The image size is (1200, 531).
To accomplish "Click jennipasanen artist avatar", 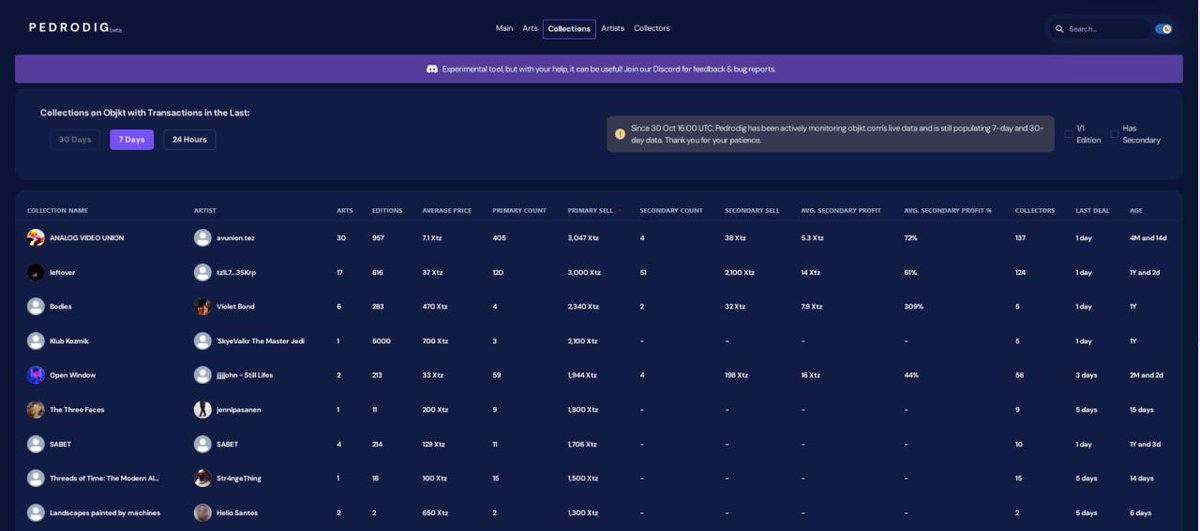I will point(203,409).
